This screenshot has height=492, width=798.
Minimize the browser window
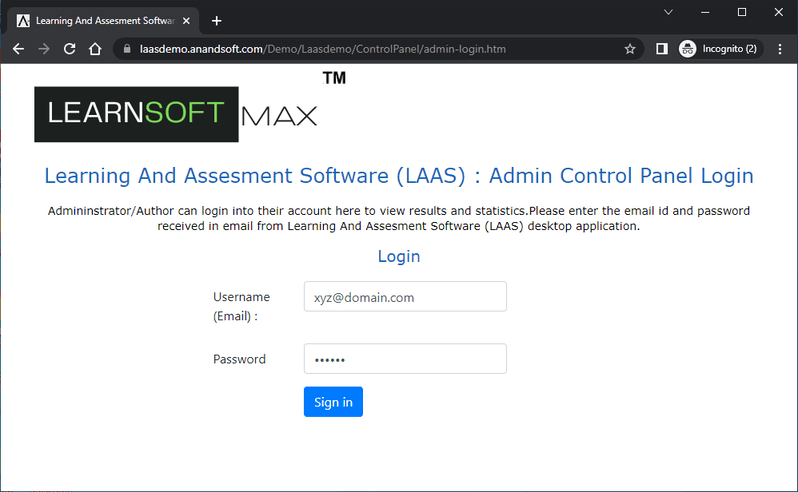tap(705, 12)
